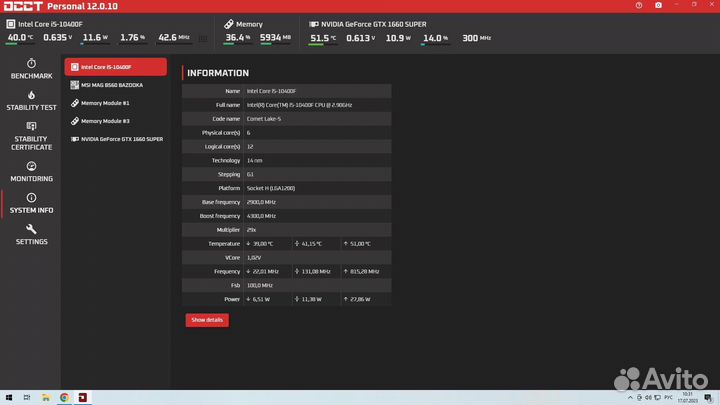Expand the hidden system tray icons chevron
This screenshot has width=720, height=405.
[x=630, y=398]
